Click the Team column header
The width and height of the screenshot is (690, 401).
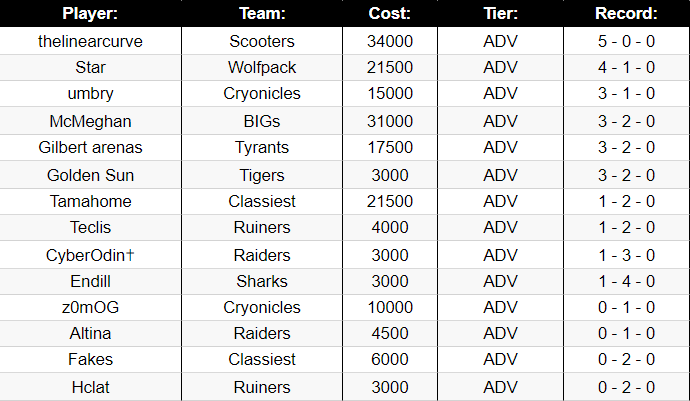tap(262, 13)
